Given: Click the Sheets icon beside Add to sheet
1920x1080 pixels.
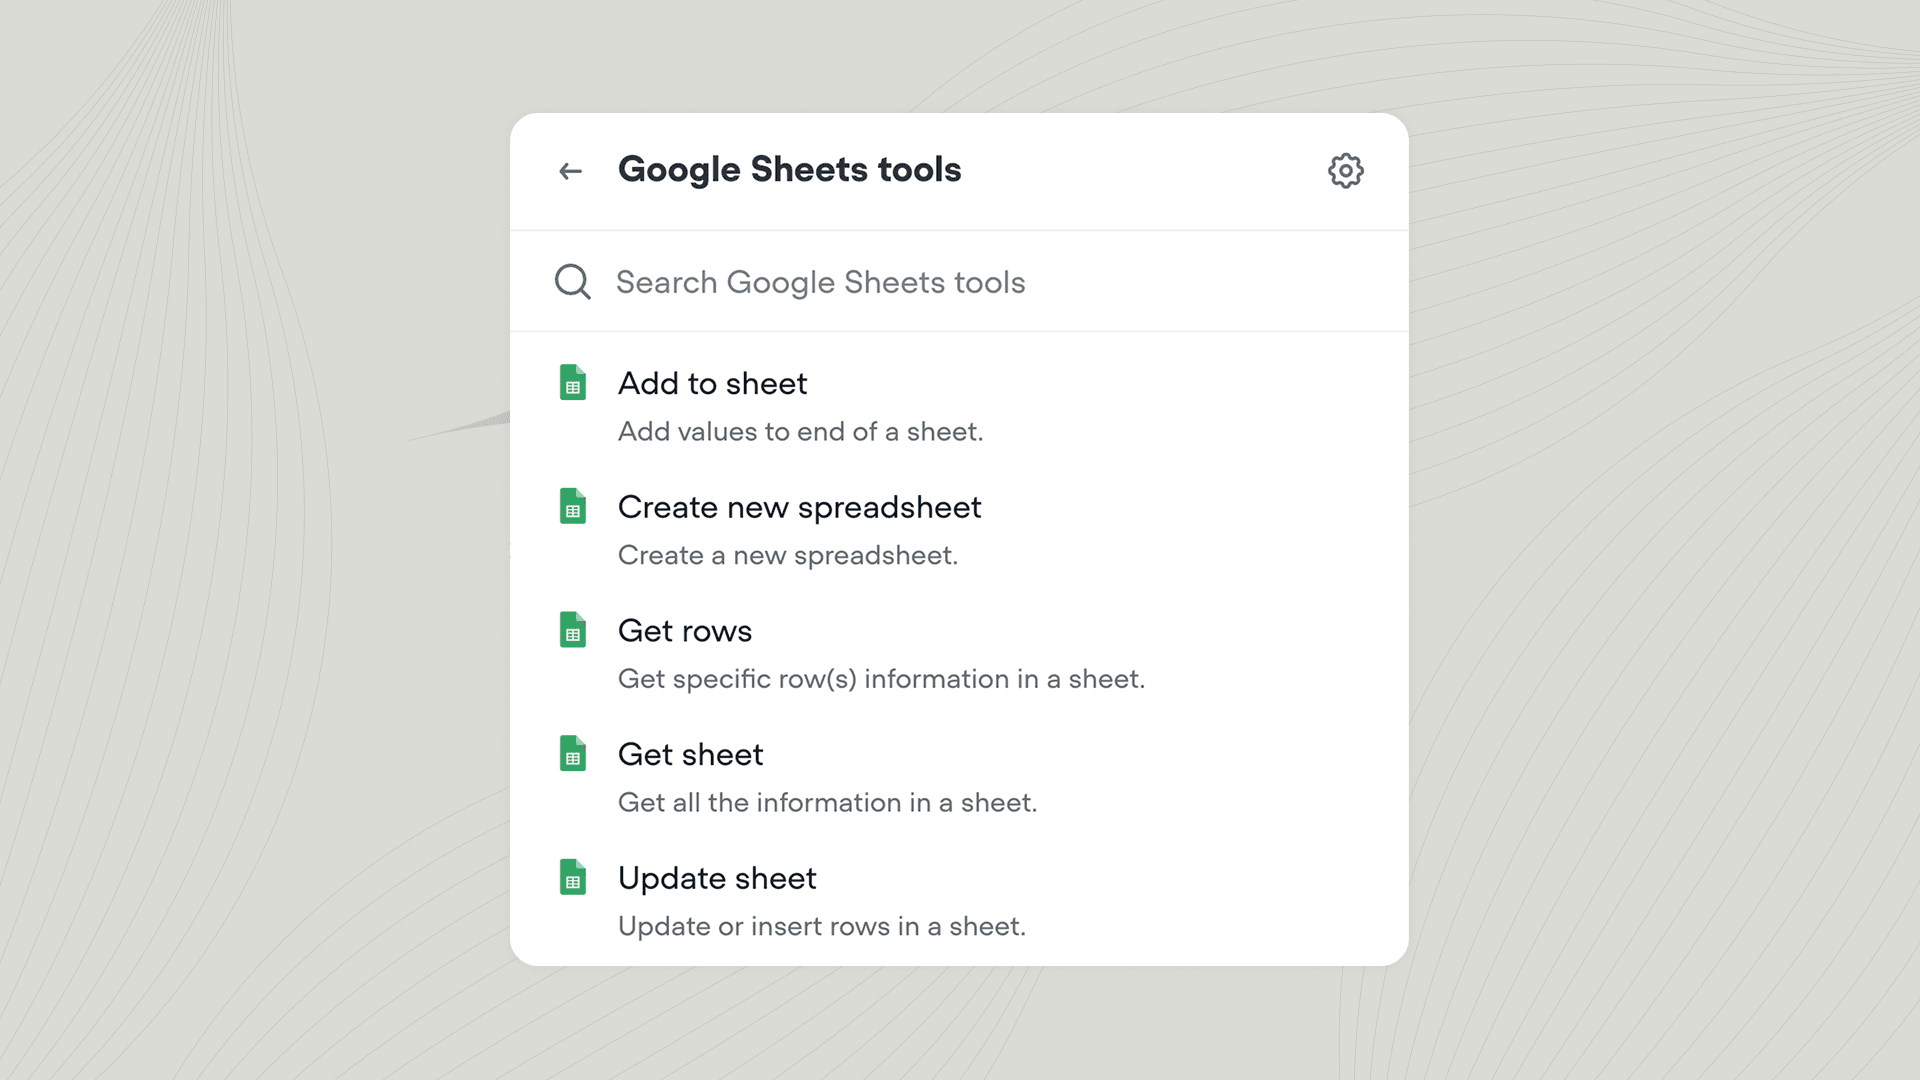Looking at the screenshot, I should coord(573,382).
